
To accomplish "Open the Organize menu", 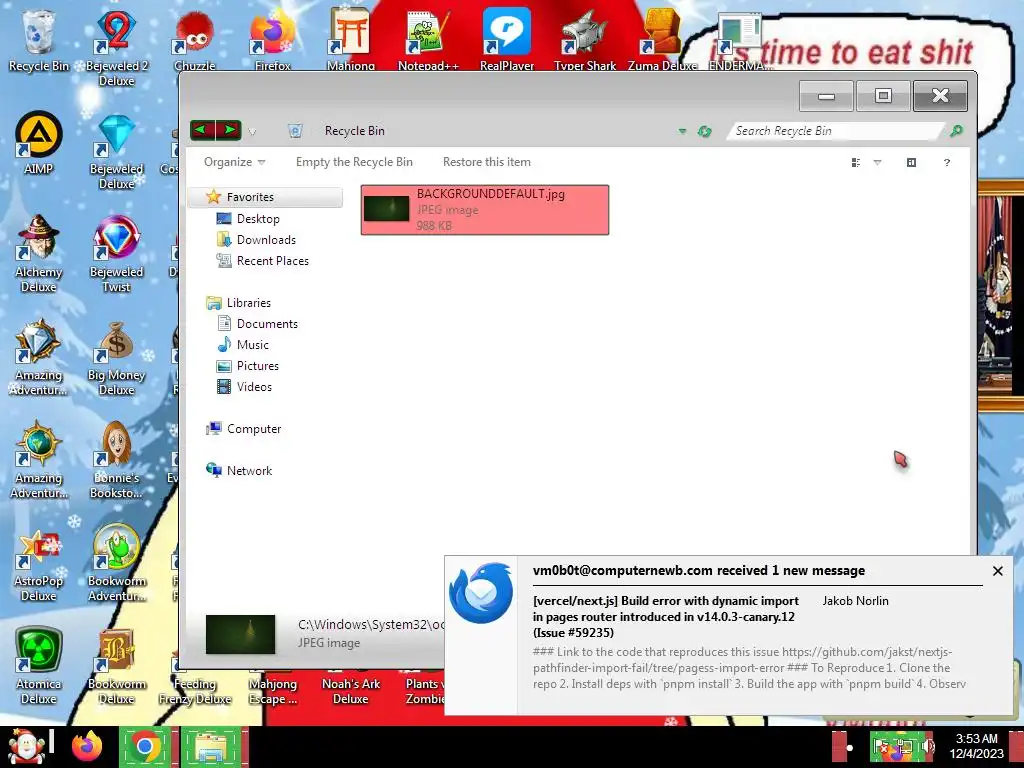I will tap(234, 162).
